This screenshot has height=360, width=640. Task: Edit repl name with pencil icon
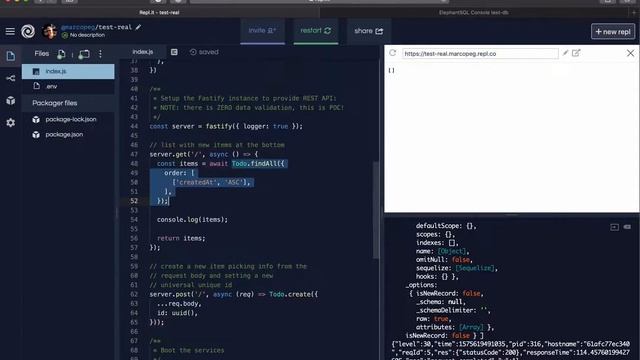coord(138,27)
